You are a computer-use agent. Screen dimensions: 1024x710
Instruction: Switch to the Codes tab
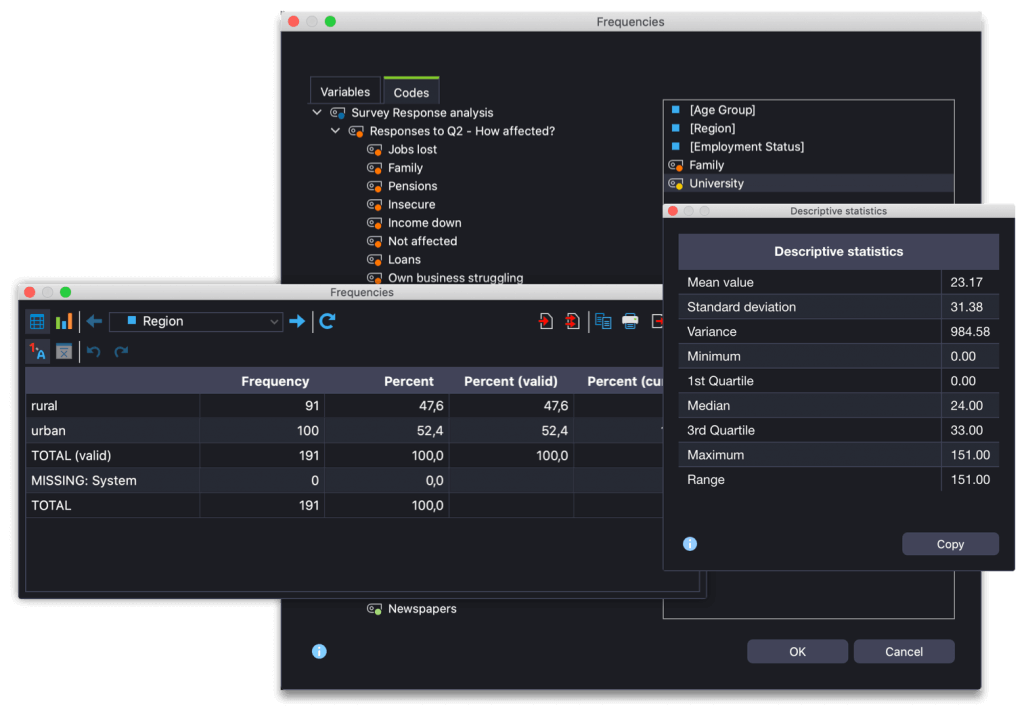[411, 91]
